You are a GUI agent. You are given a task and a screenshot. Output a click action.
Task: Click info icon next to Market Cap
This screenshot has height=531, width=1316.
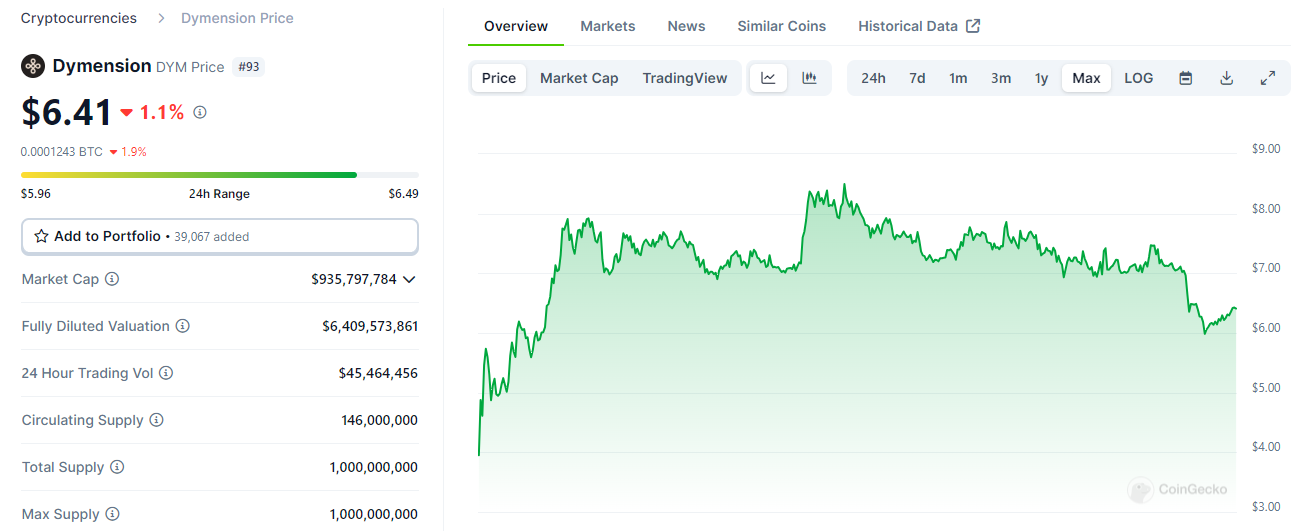(x=112, y=279)
